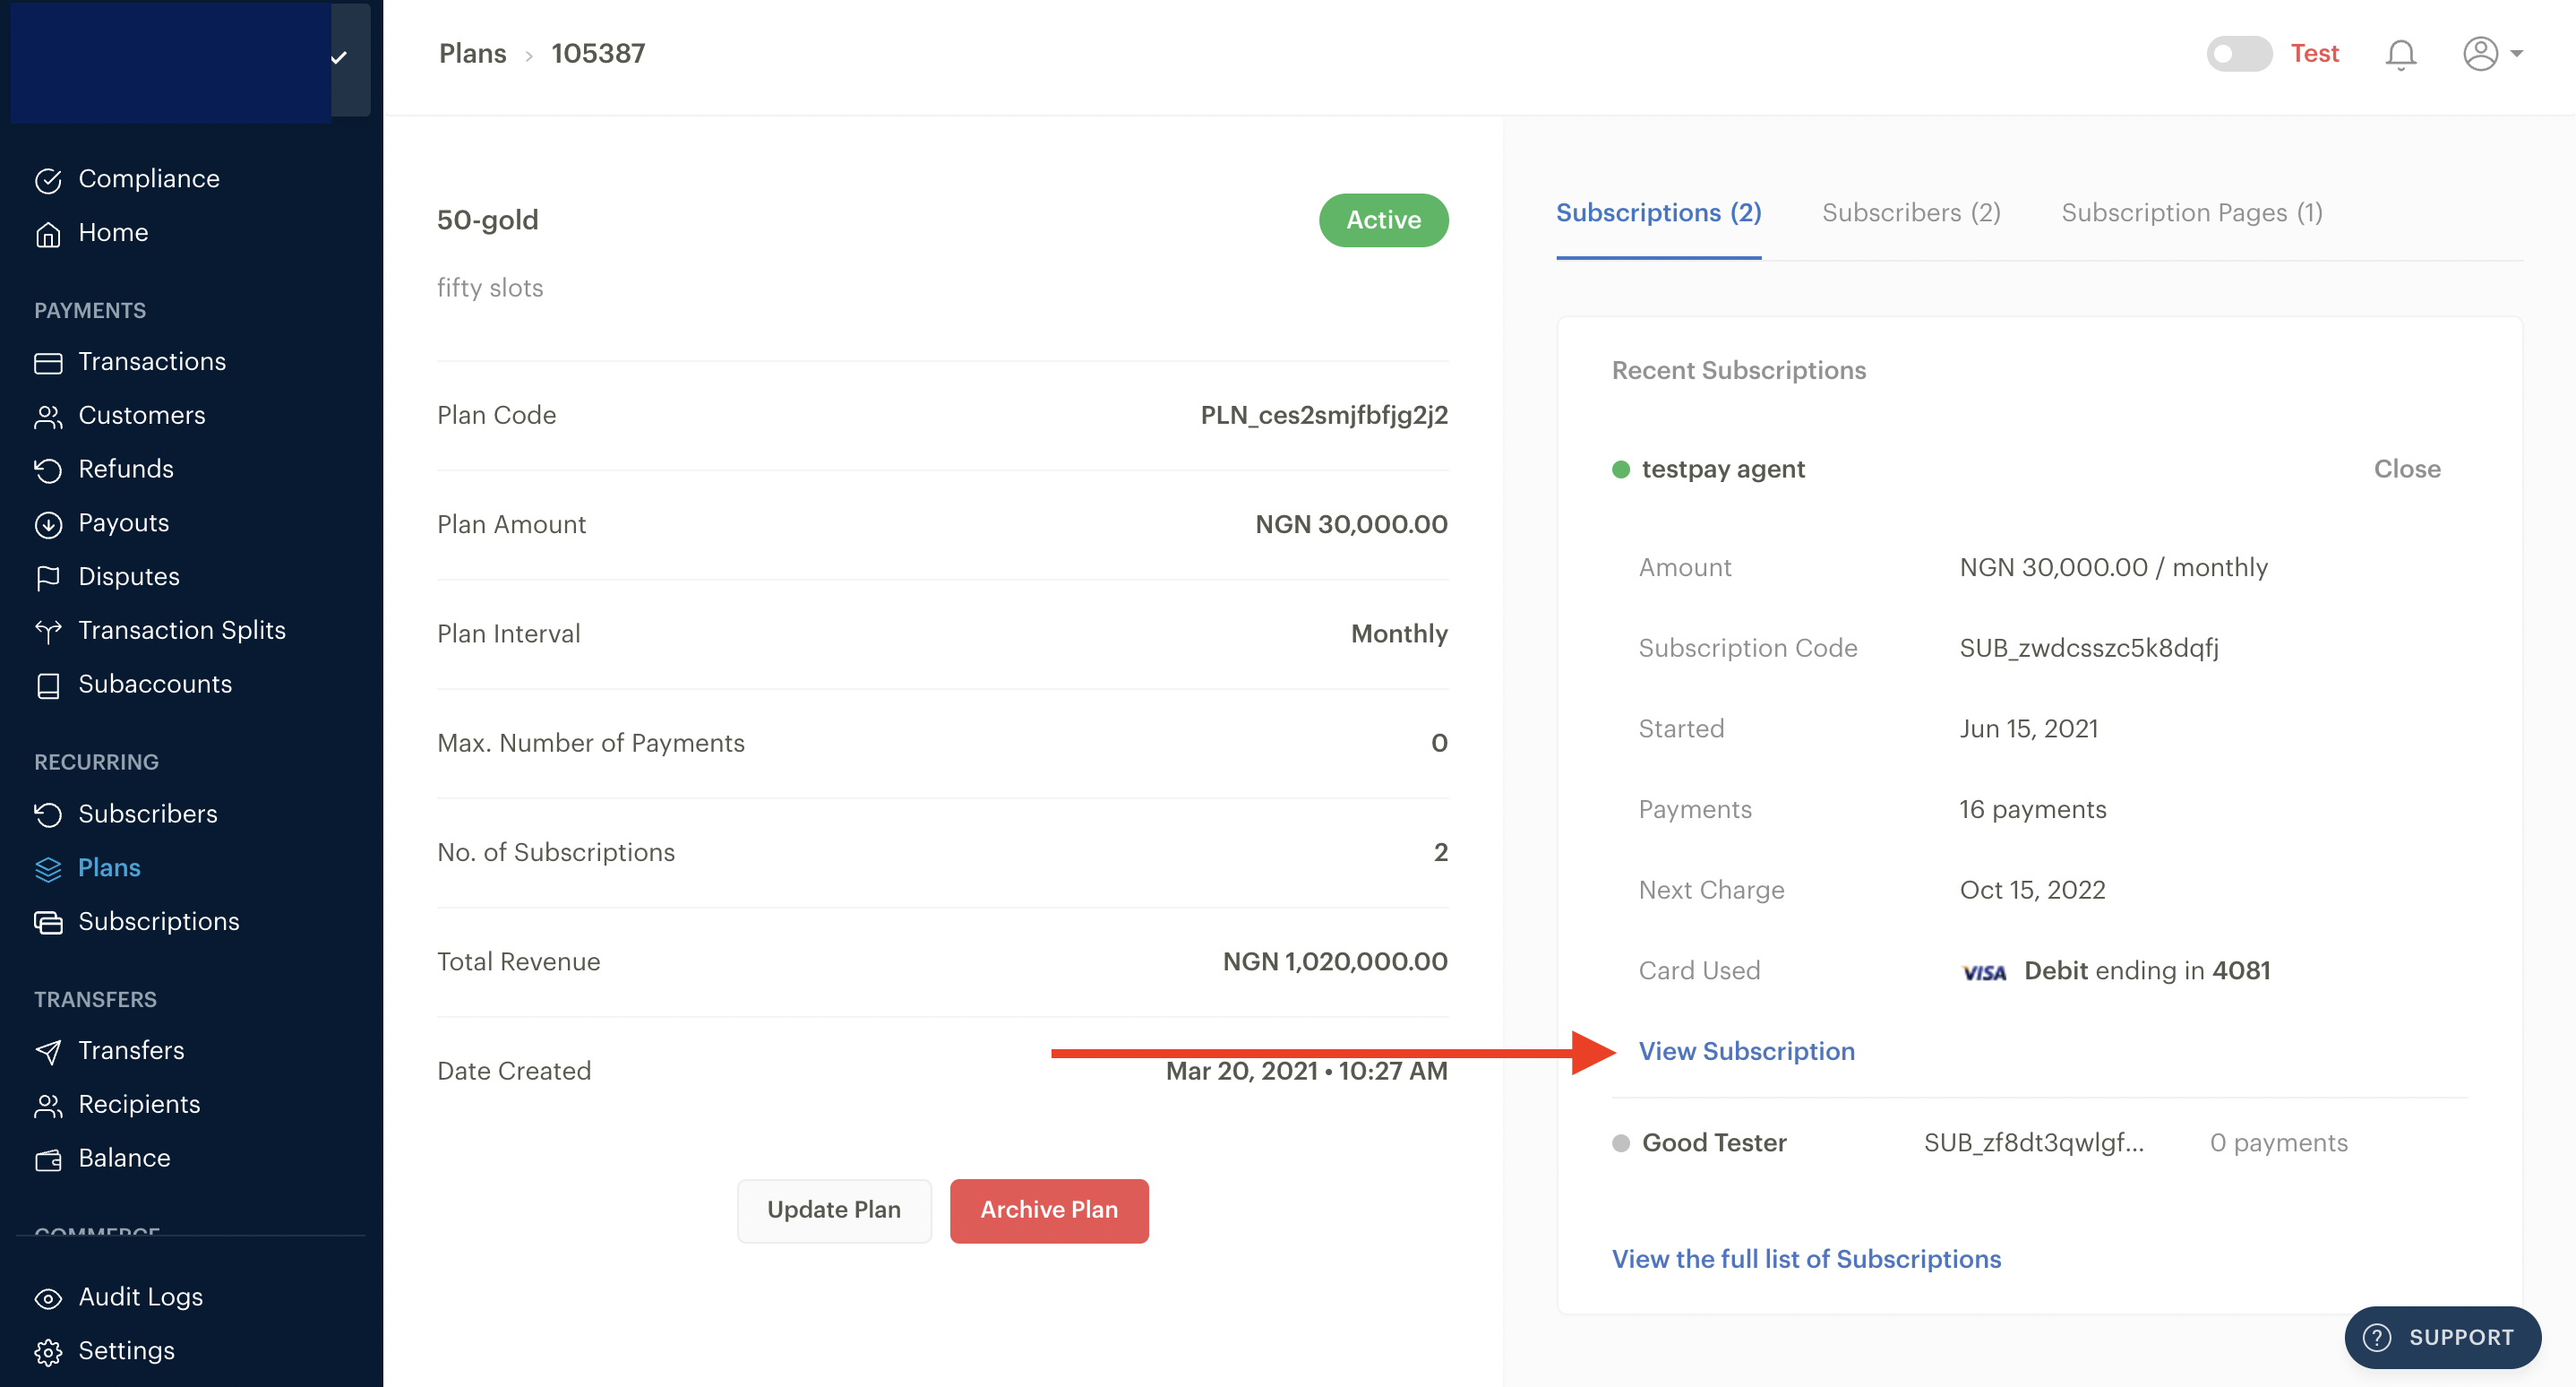This screenshot has height=1387, width=2576.
Task: Click the Compliance icon in sidebar
Action: (49, 177)
